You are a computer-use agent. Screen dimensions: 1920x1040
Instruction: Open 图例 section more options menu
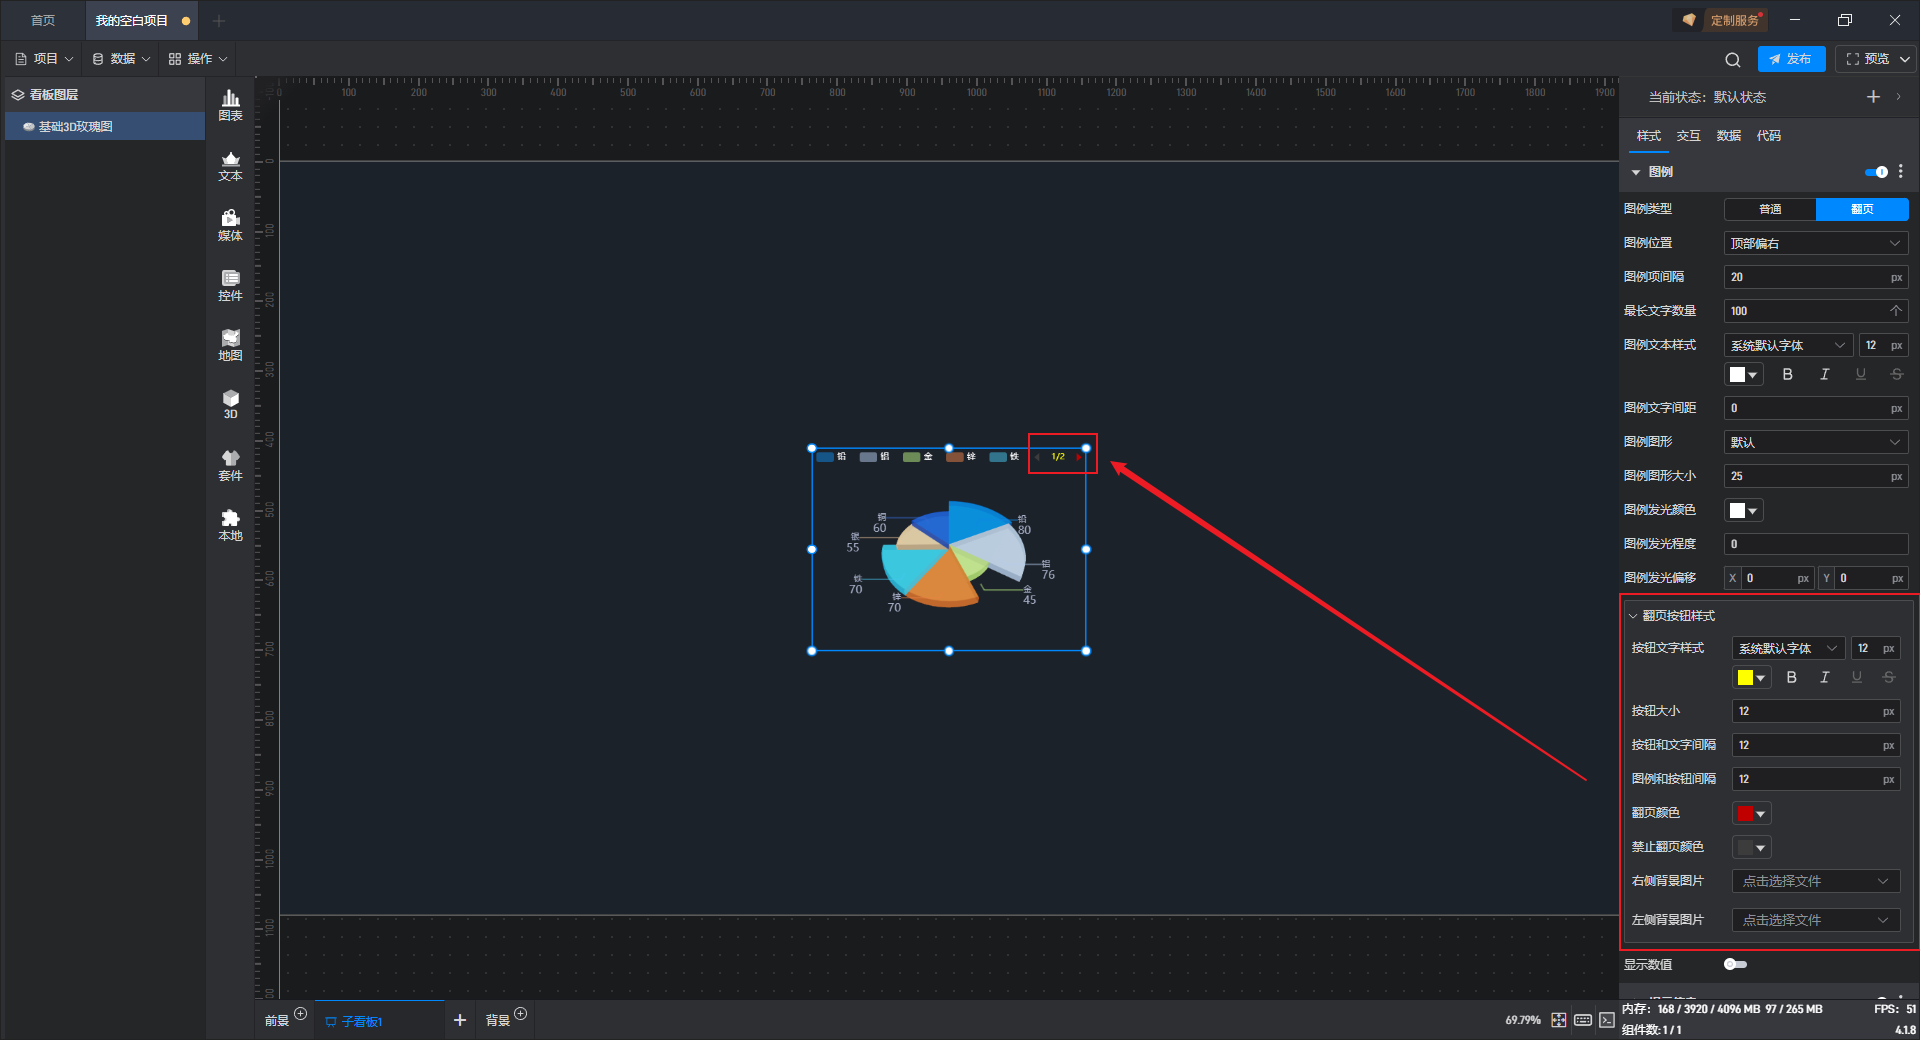coord(1901,172)
